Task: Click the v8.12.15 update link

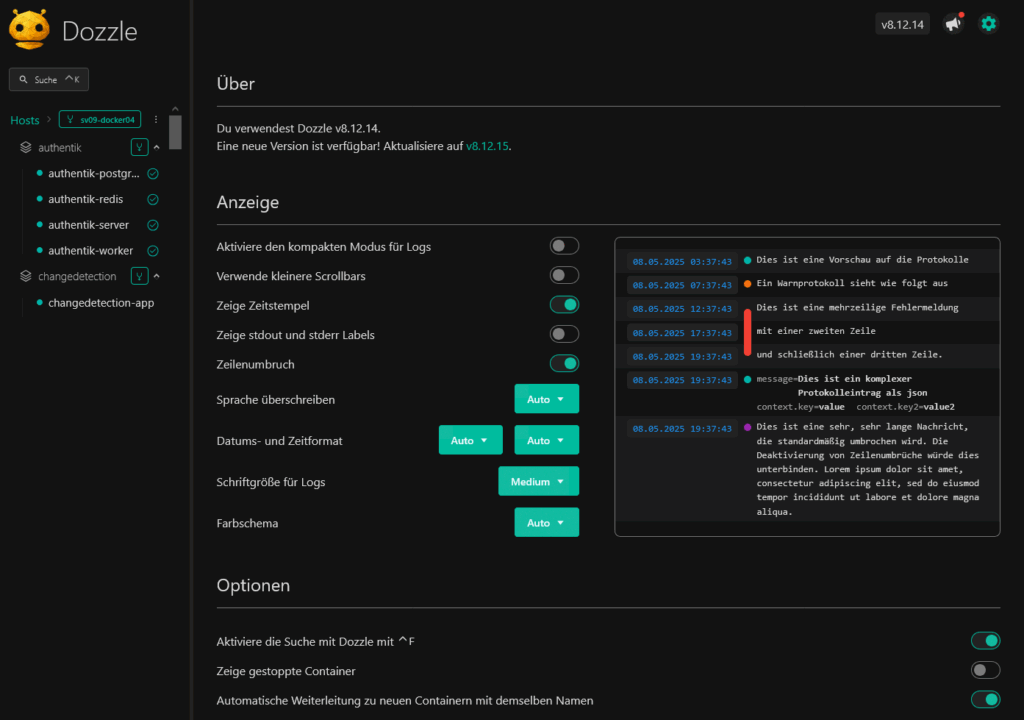Action: pyautogui.click(x=487, y=146)
